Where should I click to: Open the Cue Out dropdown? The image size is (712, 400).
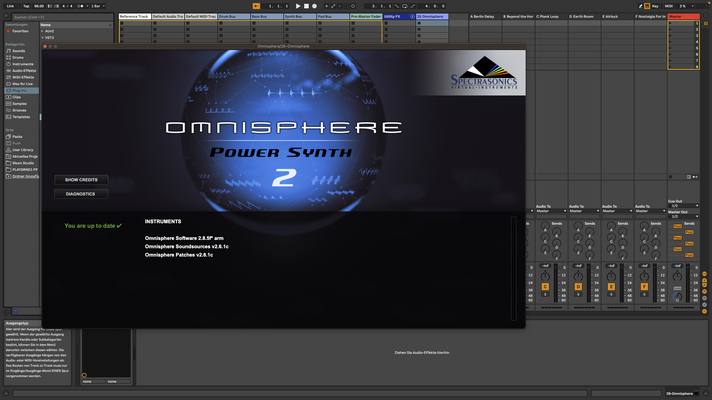coord(683,206)
